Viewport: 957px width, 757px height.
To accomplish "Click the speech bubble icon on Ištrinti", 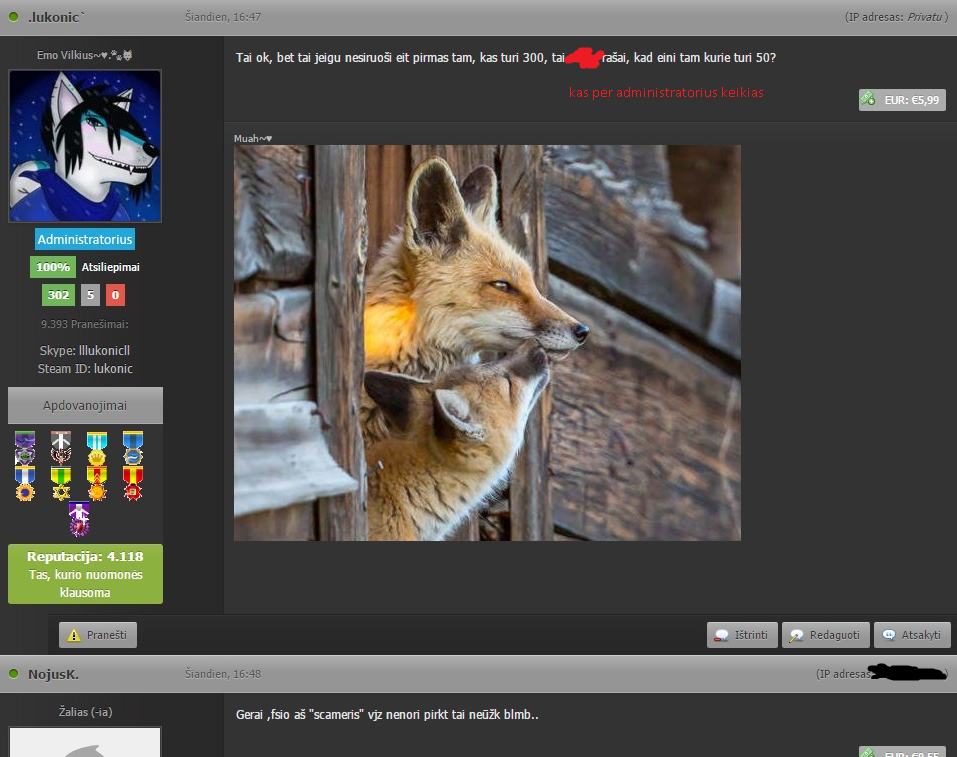I will click(721, 635).
